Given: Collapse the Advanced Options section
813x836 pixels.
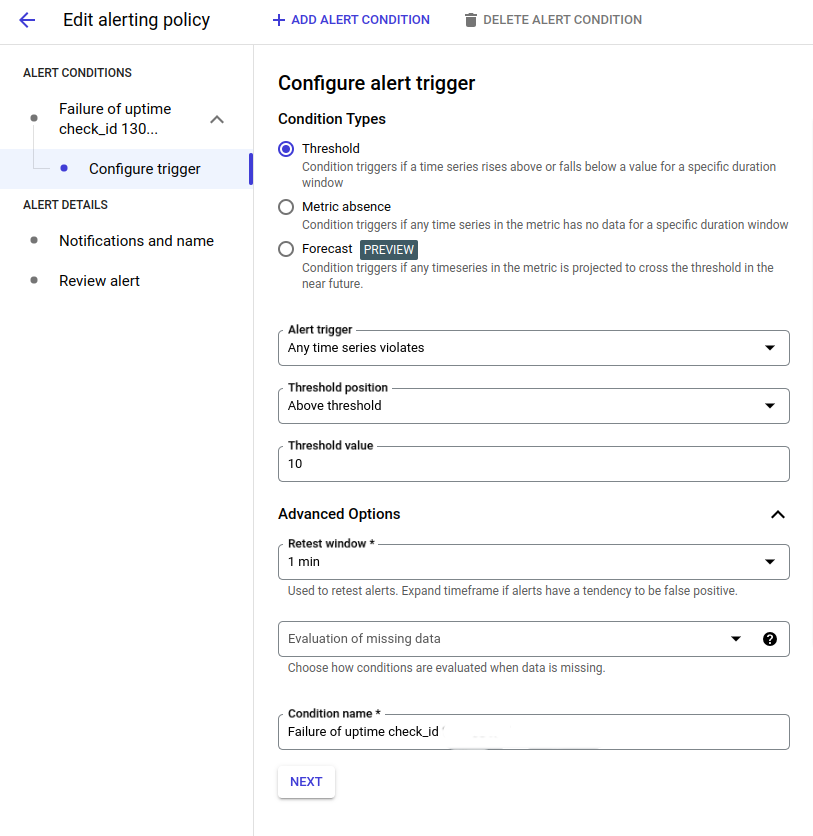Looking at the screenshot, I should pyautogui.click(x=778, y=514).
